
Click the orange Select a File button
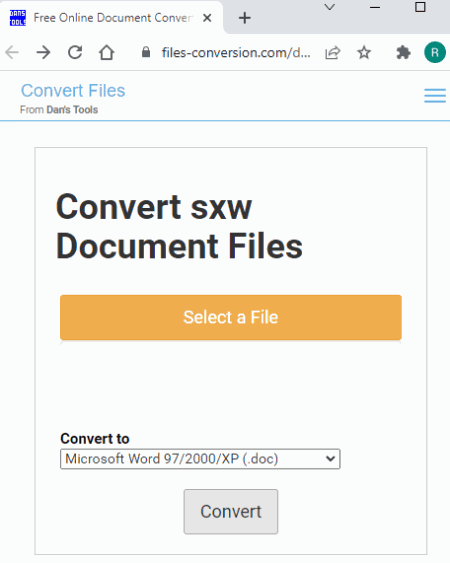[x=231, y=317]
